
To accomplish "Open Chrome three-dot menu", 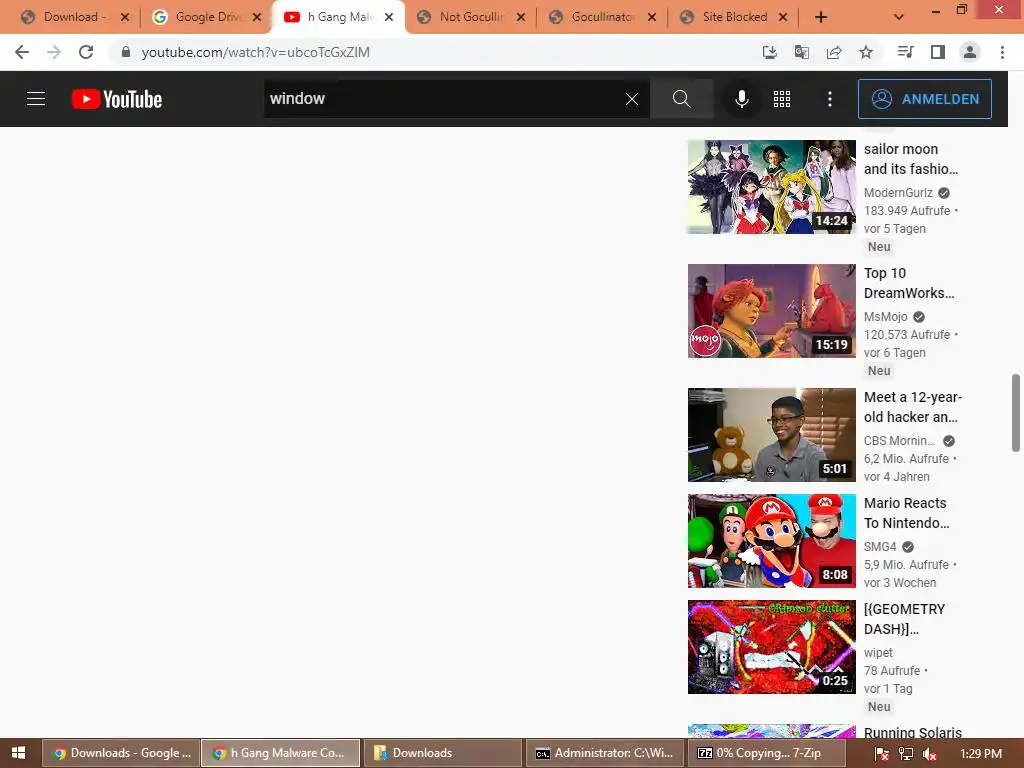I will click(x=1002, y=52).
